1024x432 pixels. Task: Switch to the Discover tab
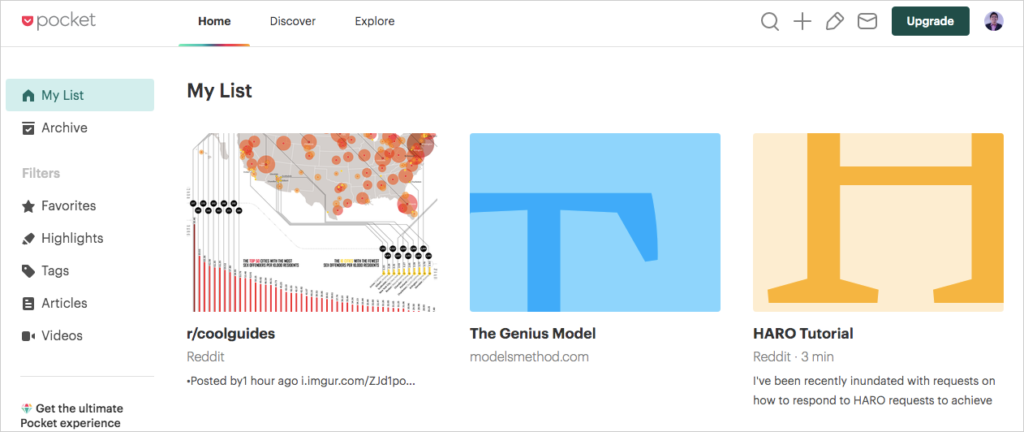pos(293,22)
